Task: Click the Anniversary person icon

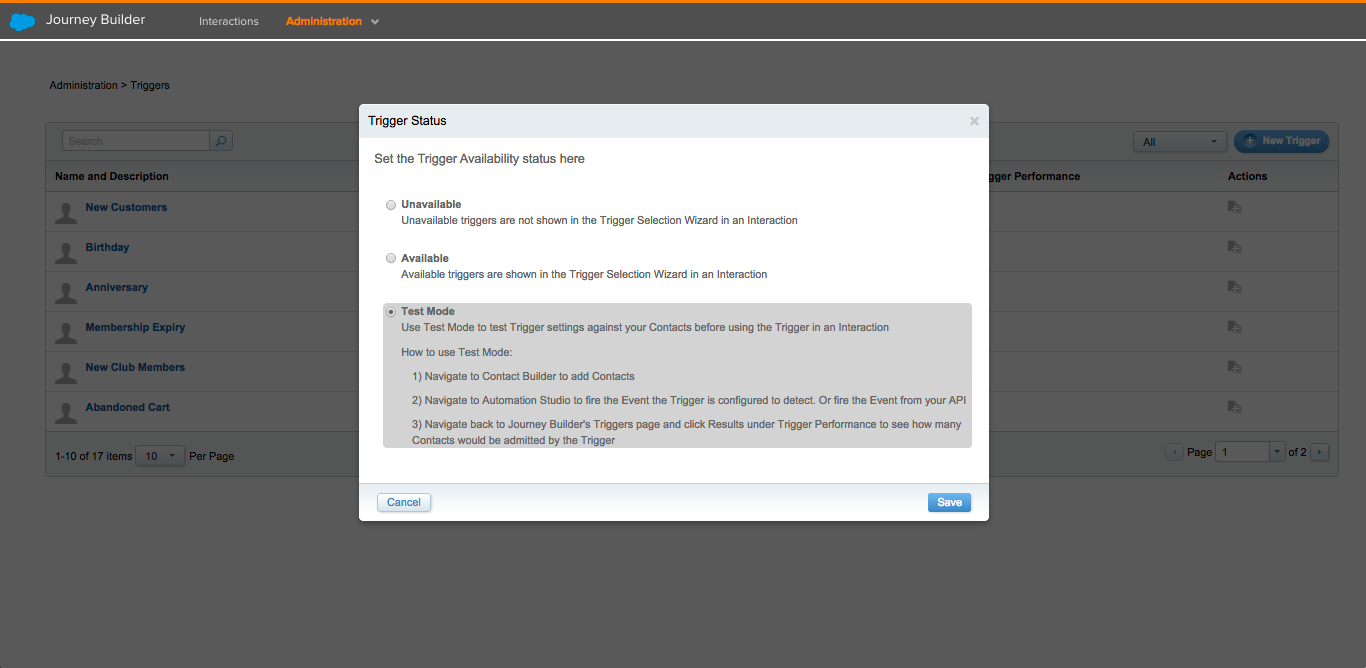Action: coord(66,293)
